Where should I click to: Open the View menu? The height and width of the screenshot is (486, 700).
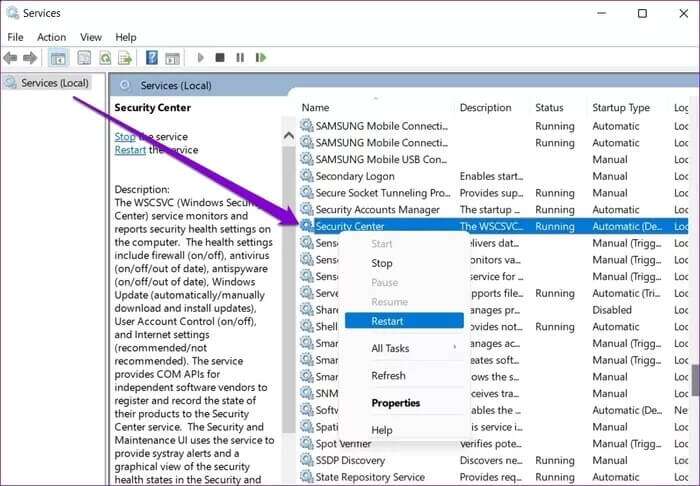point(91,37)
